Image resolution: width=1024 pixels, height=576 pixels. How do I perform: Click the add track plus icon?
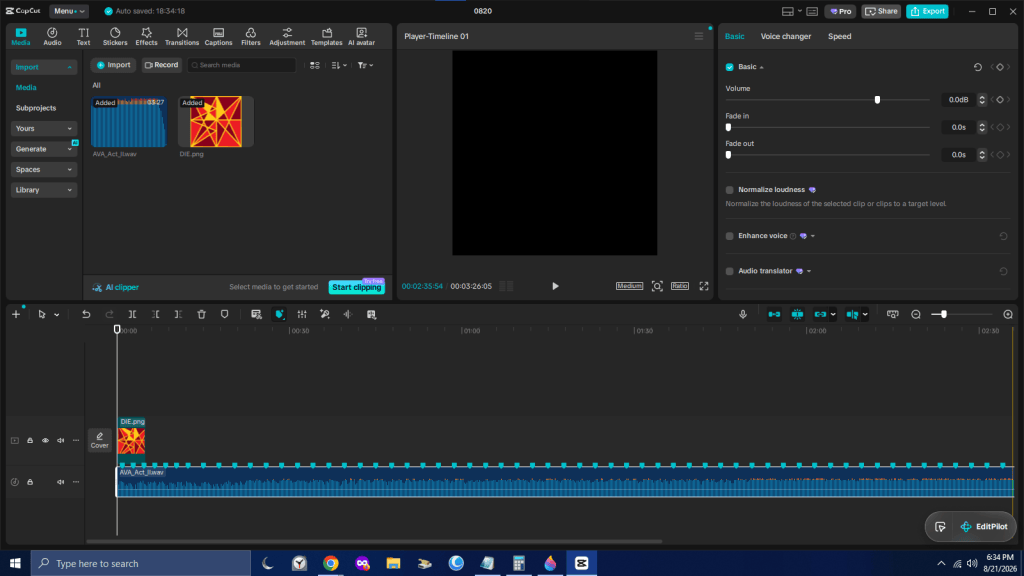16,314
